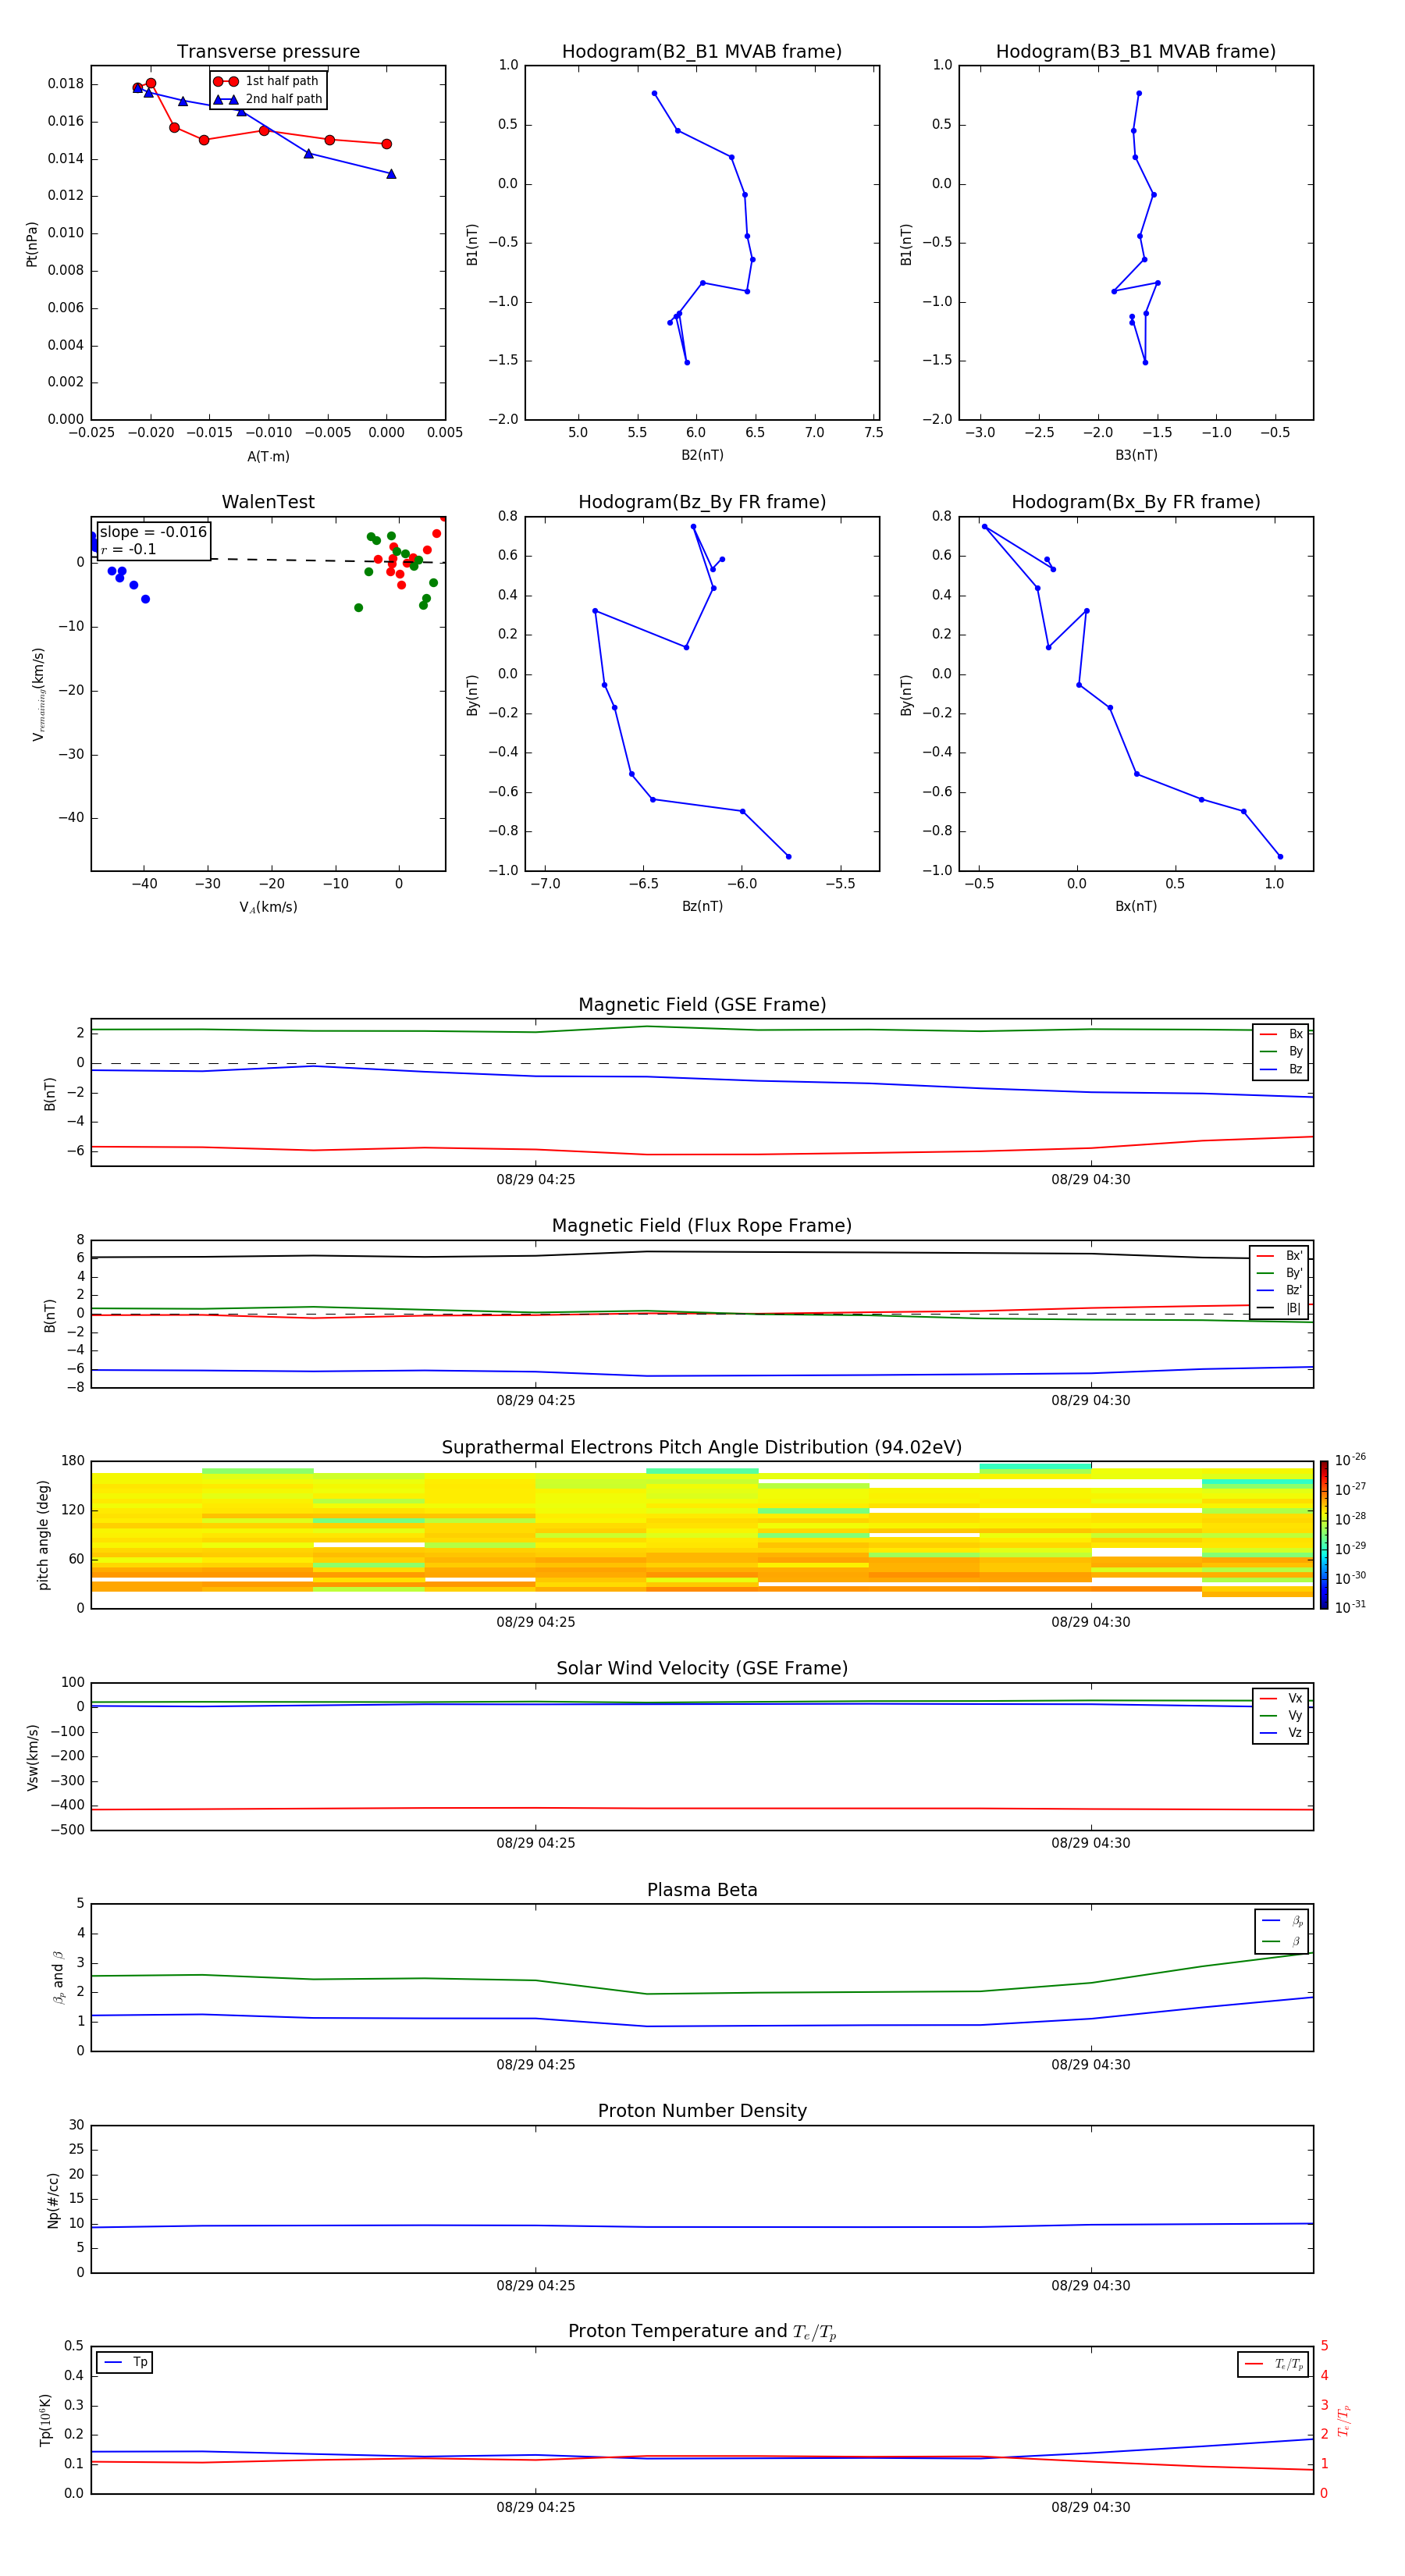Click the 'pitch angle (deg)' axis label
1405x2576 pixels.
[44, 1535]
